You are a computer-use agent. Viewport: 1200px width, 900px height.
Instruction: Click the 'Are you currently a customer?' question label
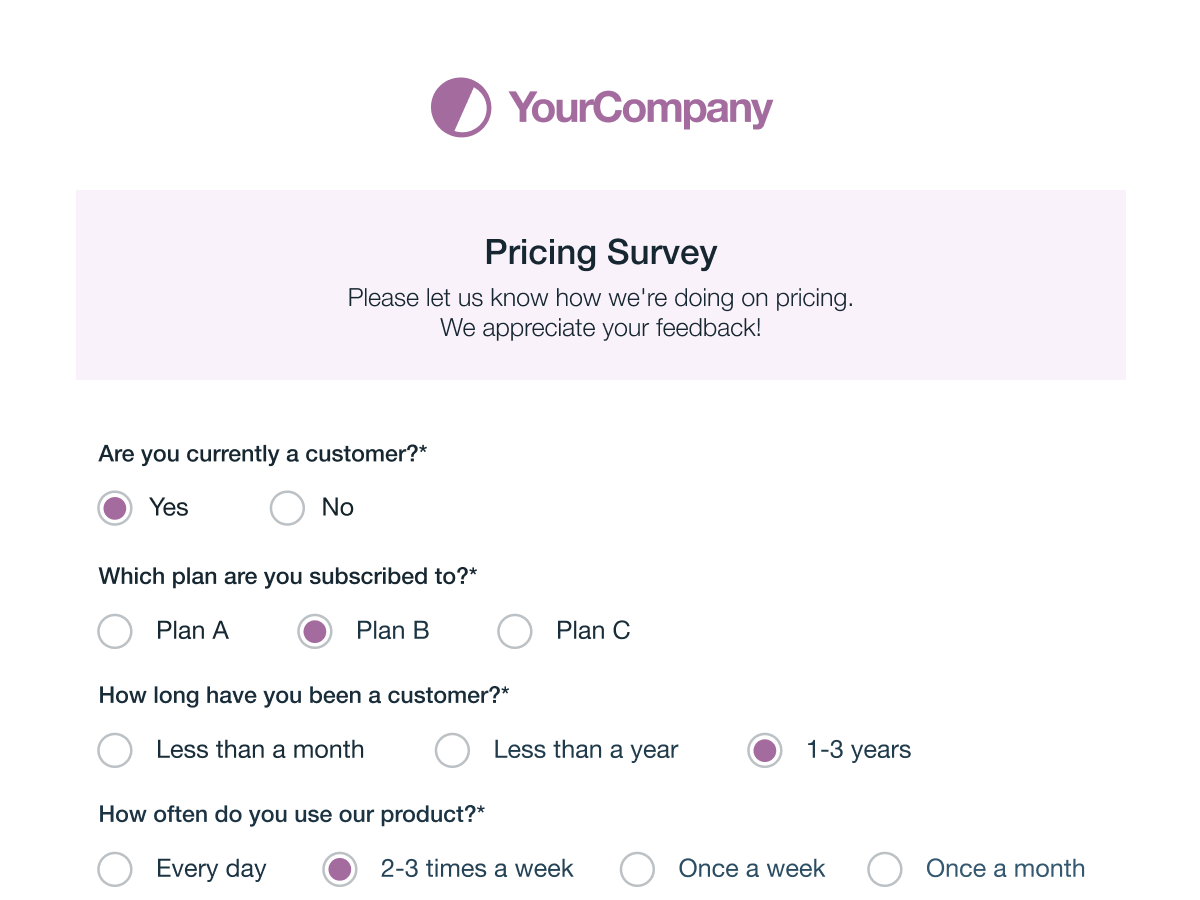click(263, 454)
